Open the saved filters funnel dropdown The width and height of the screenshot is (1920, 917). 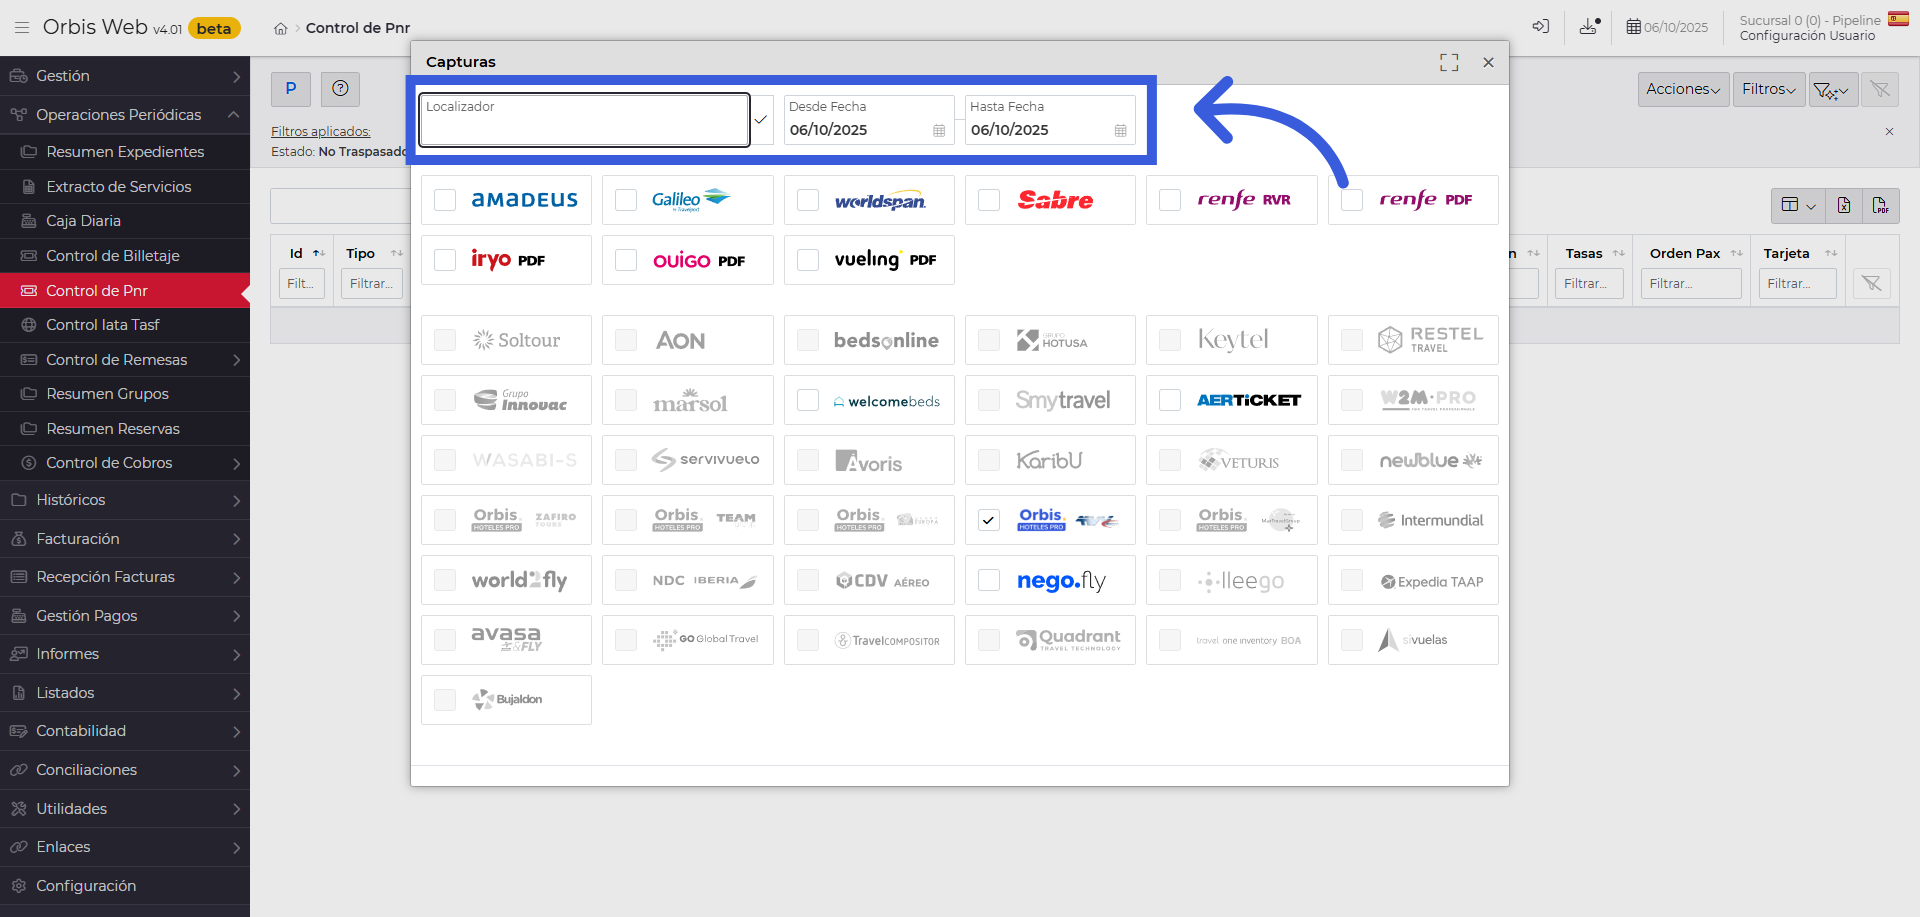pyautogui.click(x=1833, y=90)
